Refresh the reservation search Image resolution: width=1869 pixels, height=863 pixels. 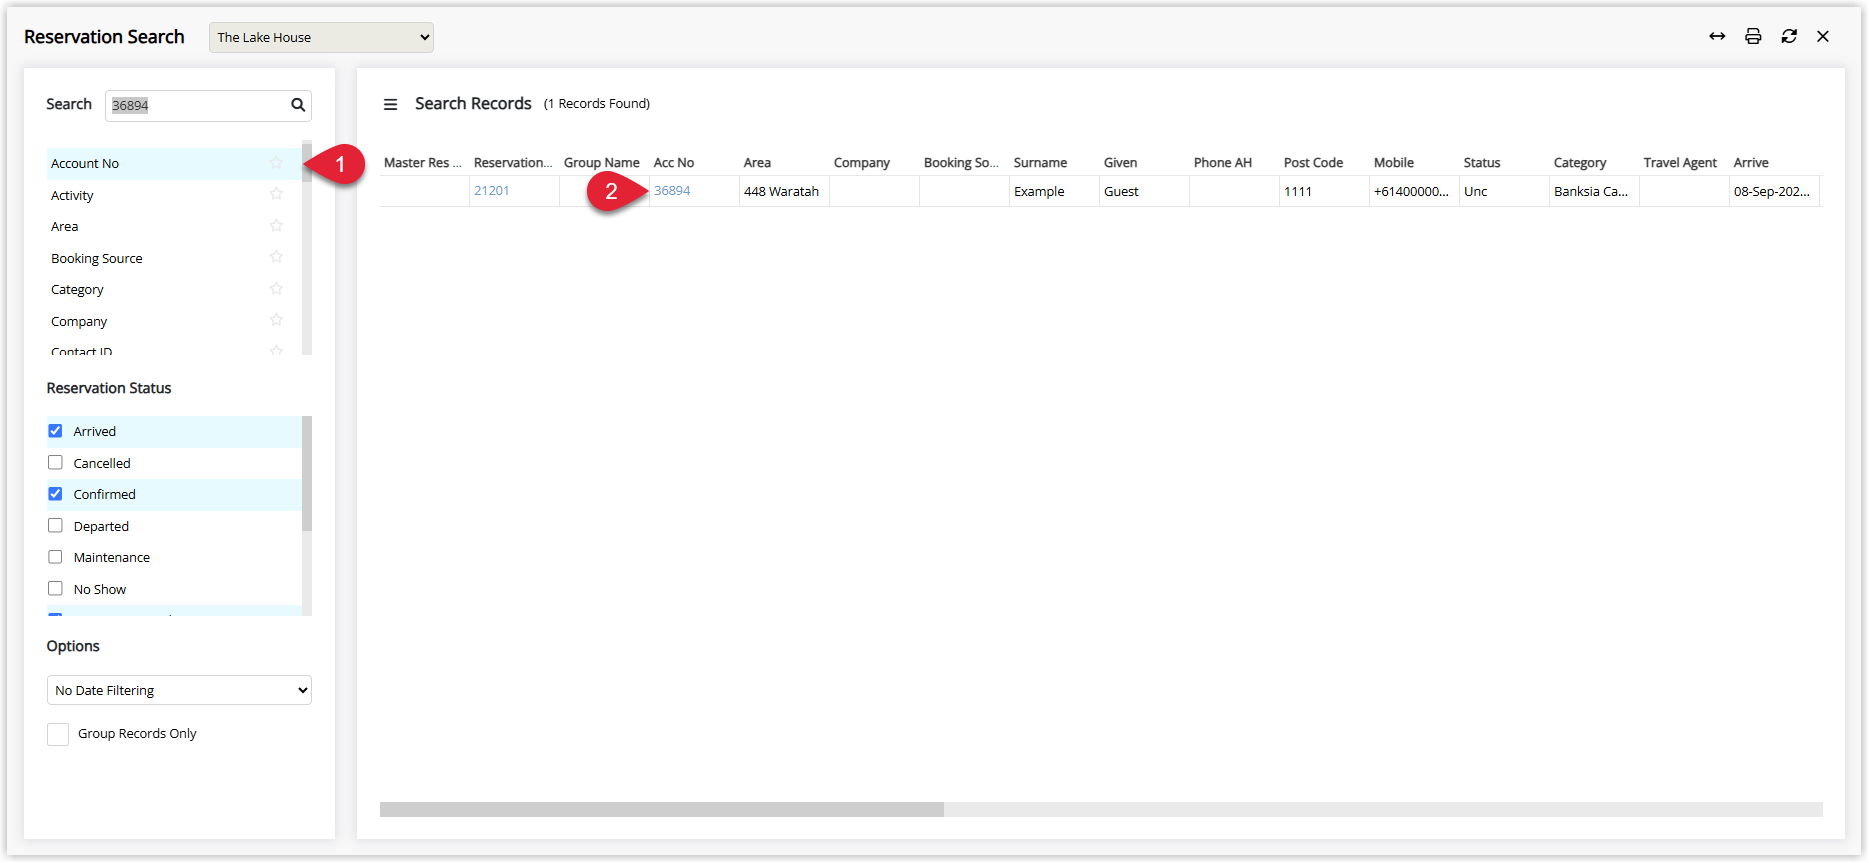(x=1789, y=36)
